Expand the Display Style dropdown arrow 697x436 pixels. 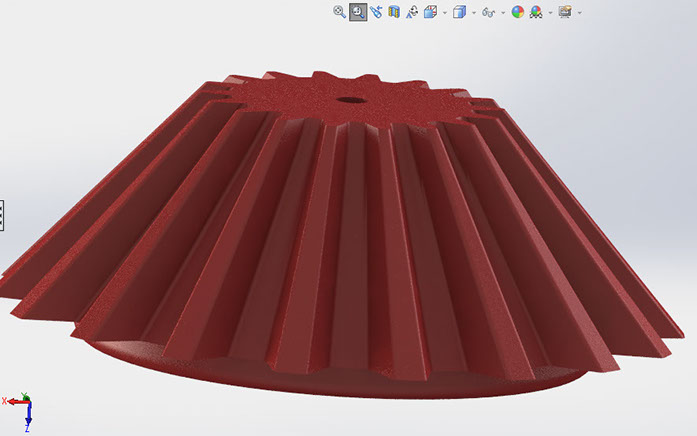(474, 12)
